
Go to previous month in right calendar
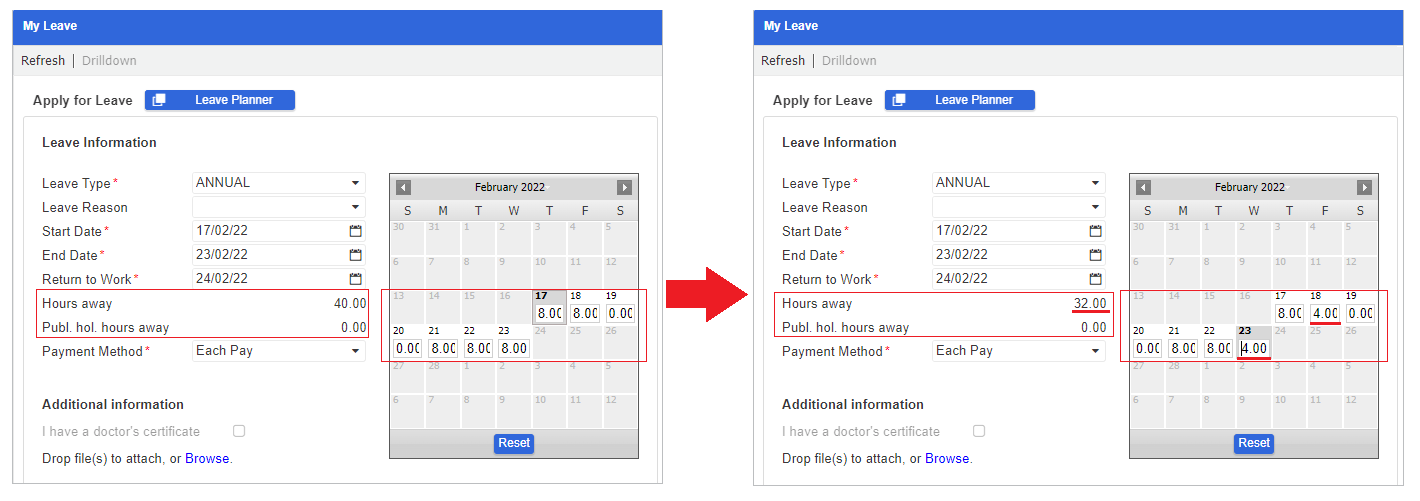pos(1143,187)
